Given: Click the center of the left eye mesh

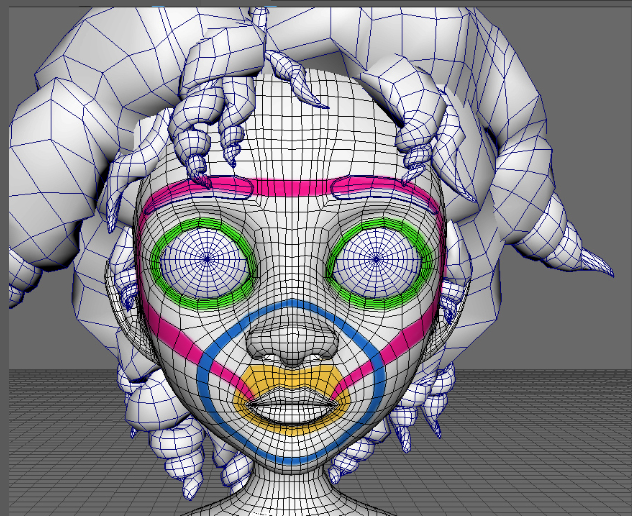Looking at the screenshot, I should [207, 258].
